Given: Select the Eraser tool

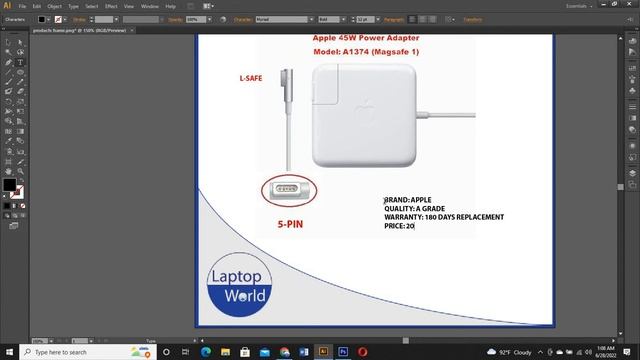Looking at the screenshot, I should tap(20, 91).
